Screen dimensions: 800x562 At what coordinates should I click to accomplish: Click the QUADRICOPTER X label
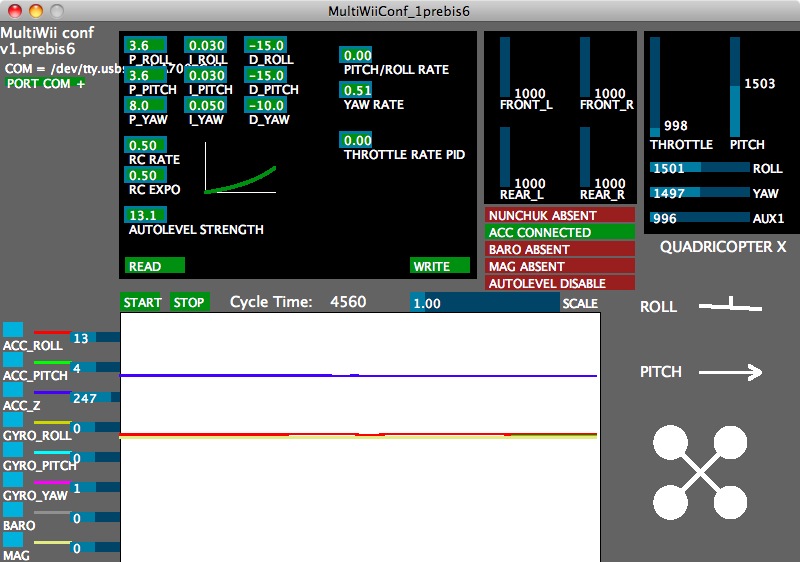(723, 247)
